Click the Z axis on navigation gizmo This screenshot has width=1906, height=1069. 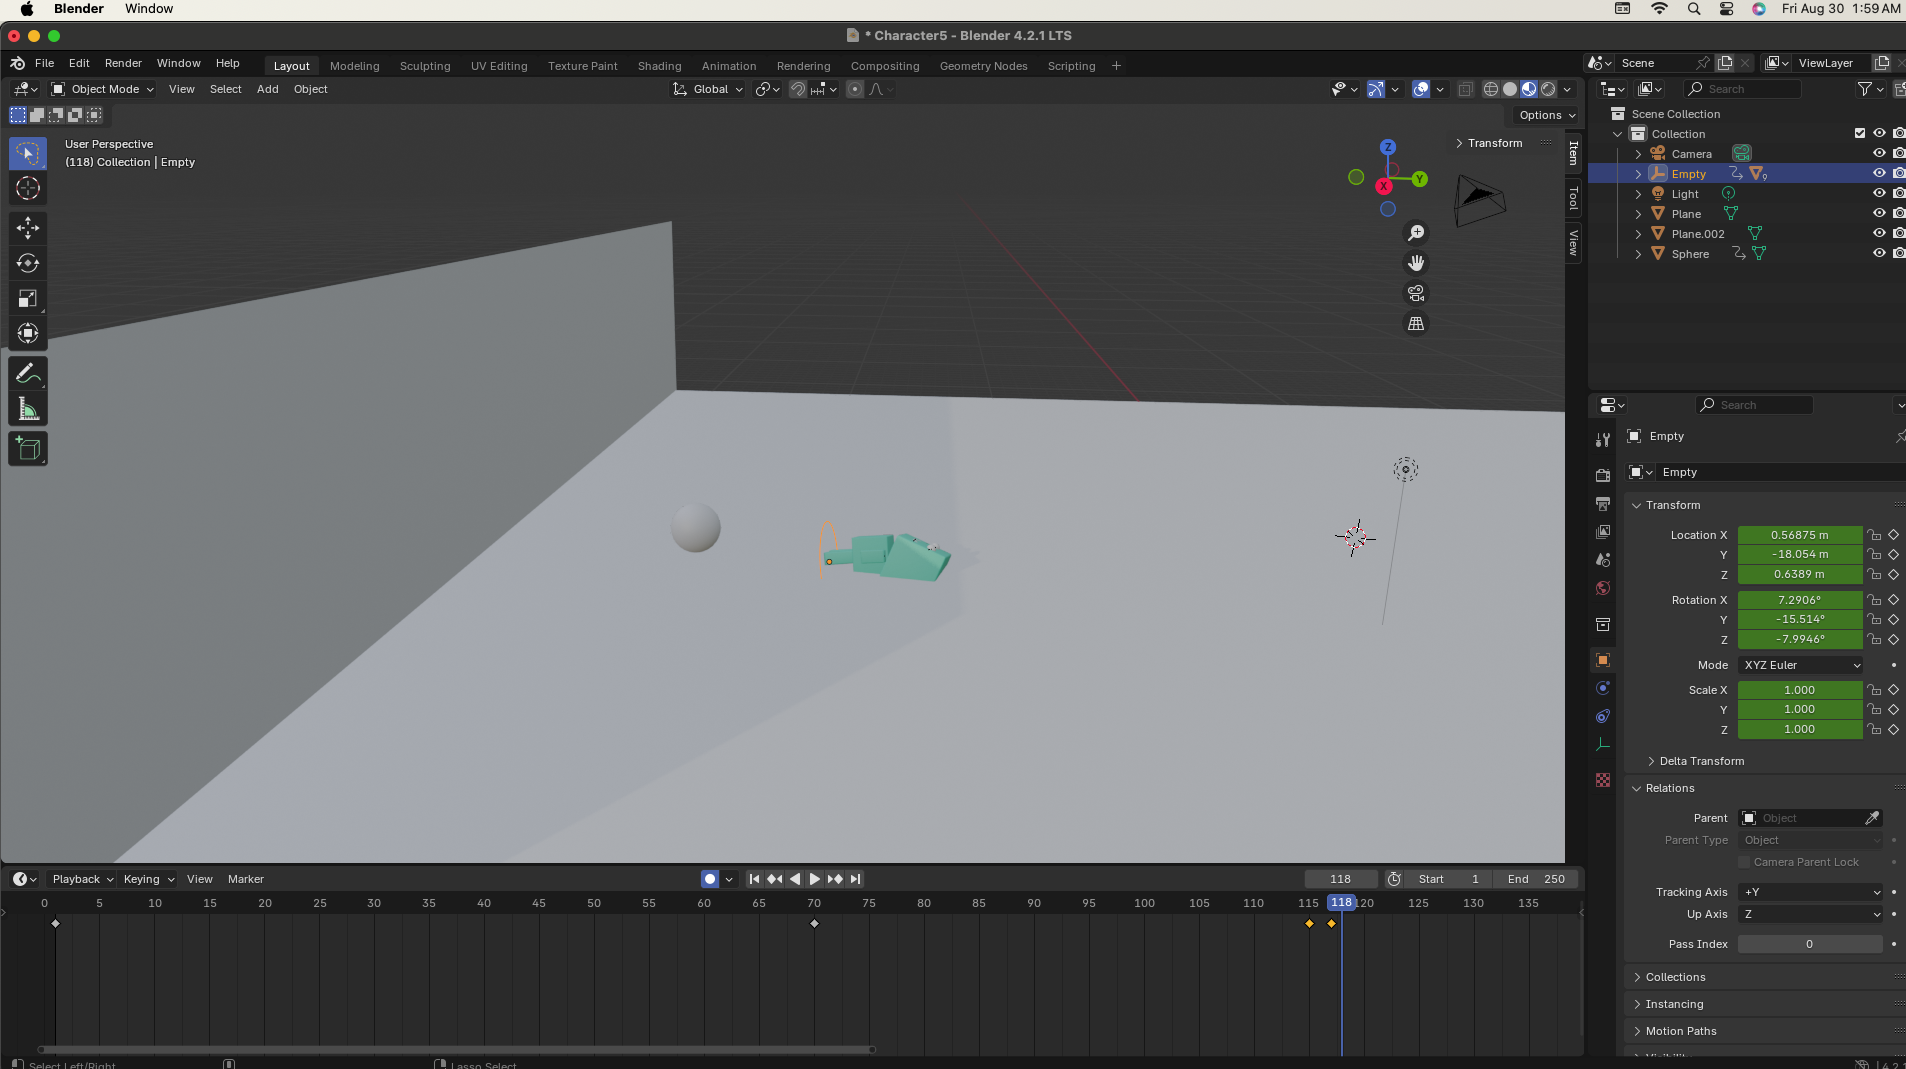click(x=1387, y=147)
